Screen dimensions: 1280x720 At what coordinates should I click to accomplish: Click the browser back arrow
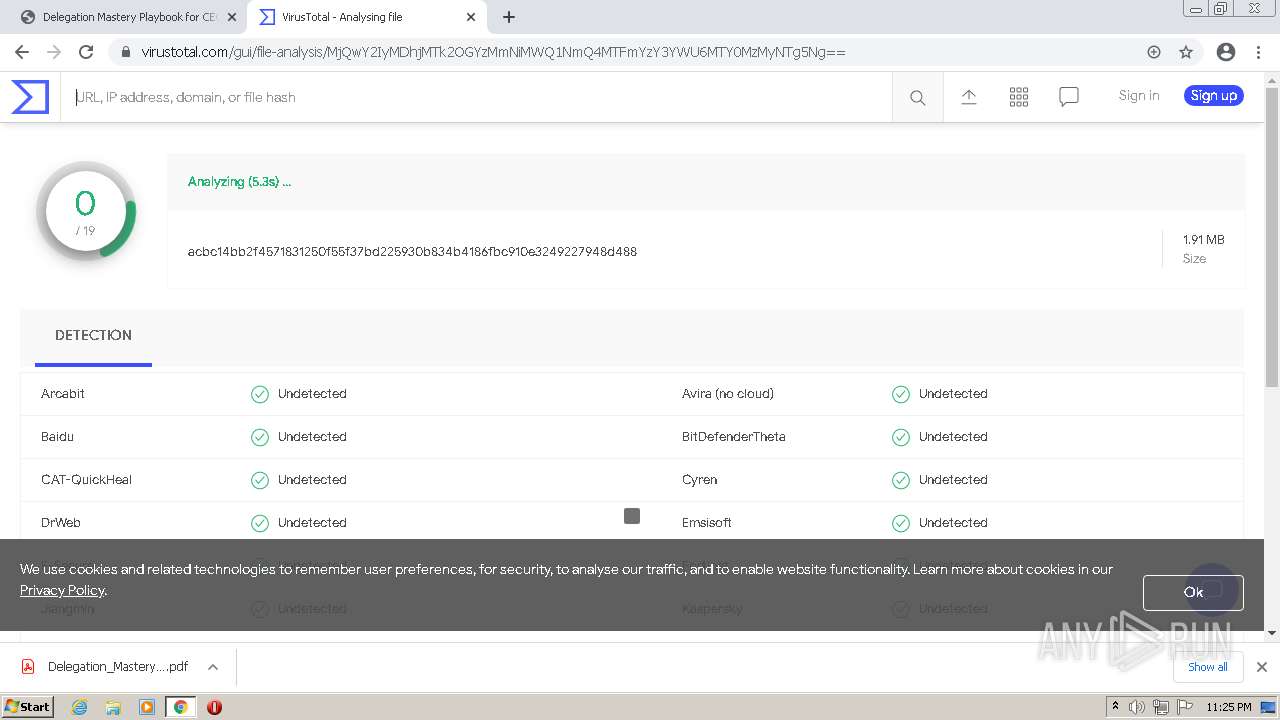tap(22, 52)
